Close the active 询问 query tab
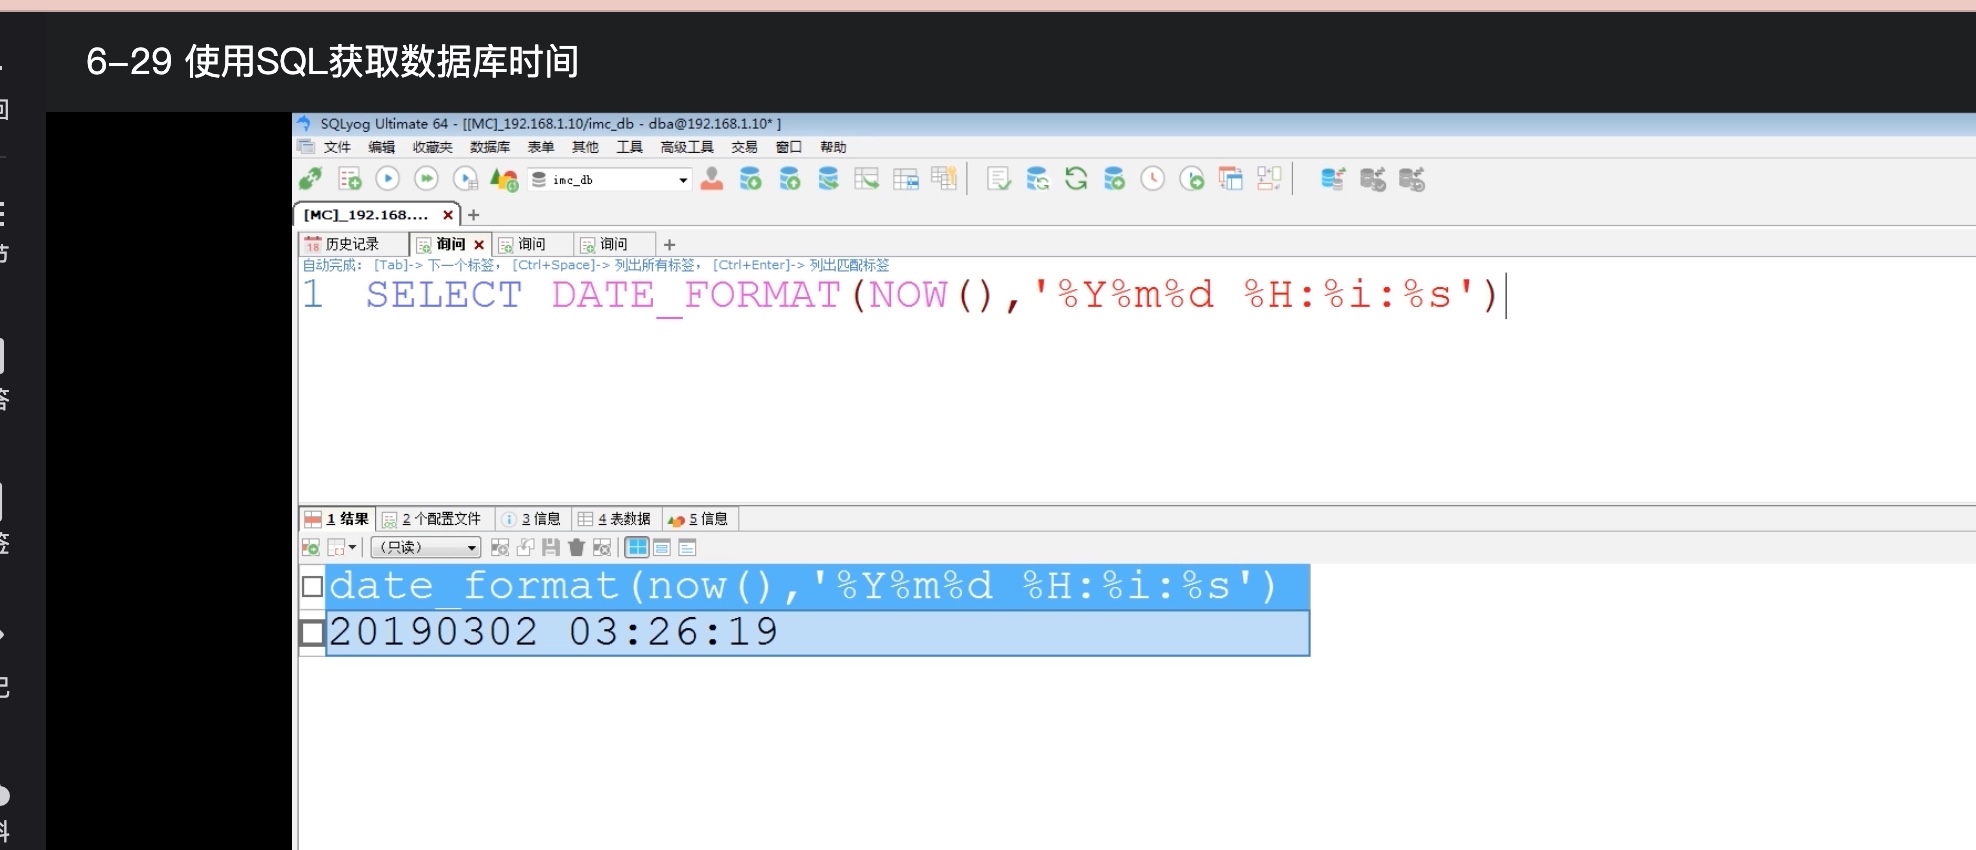This screenshot has height=850, width=1976. point(479,244)
